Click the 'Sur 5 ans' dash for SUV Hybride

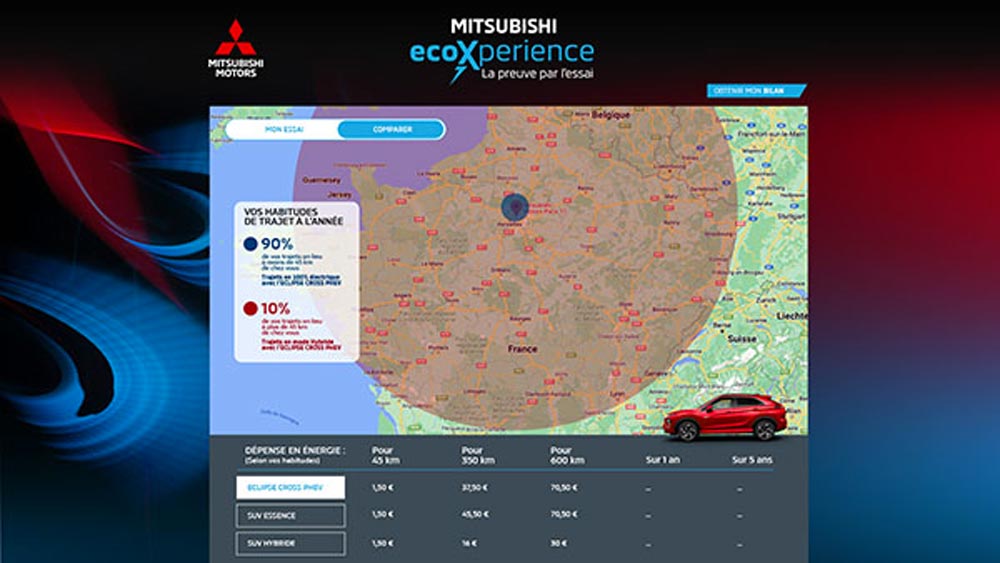click(x=740, y=545)
